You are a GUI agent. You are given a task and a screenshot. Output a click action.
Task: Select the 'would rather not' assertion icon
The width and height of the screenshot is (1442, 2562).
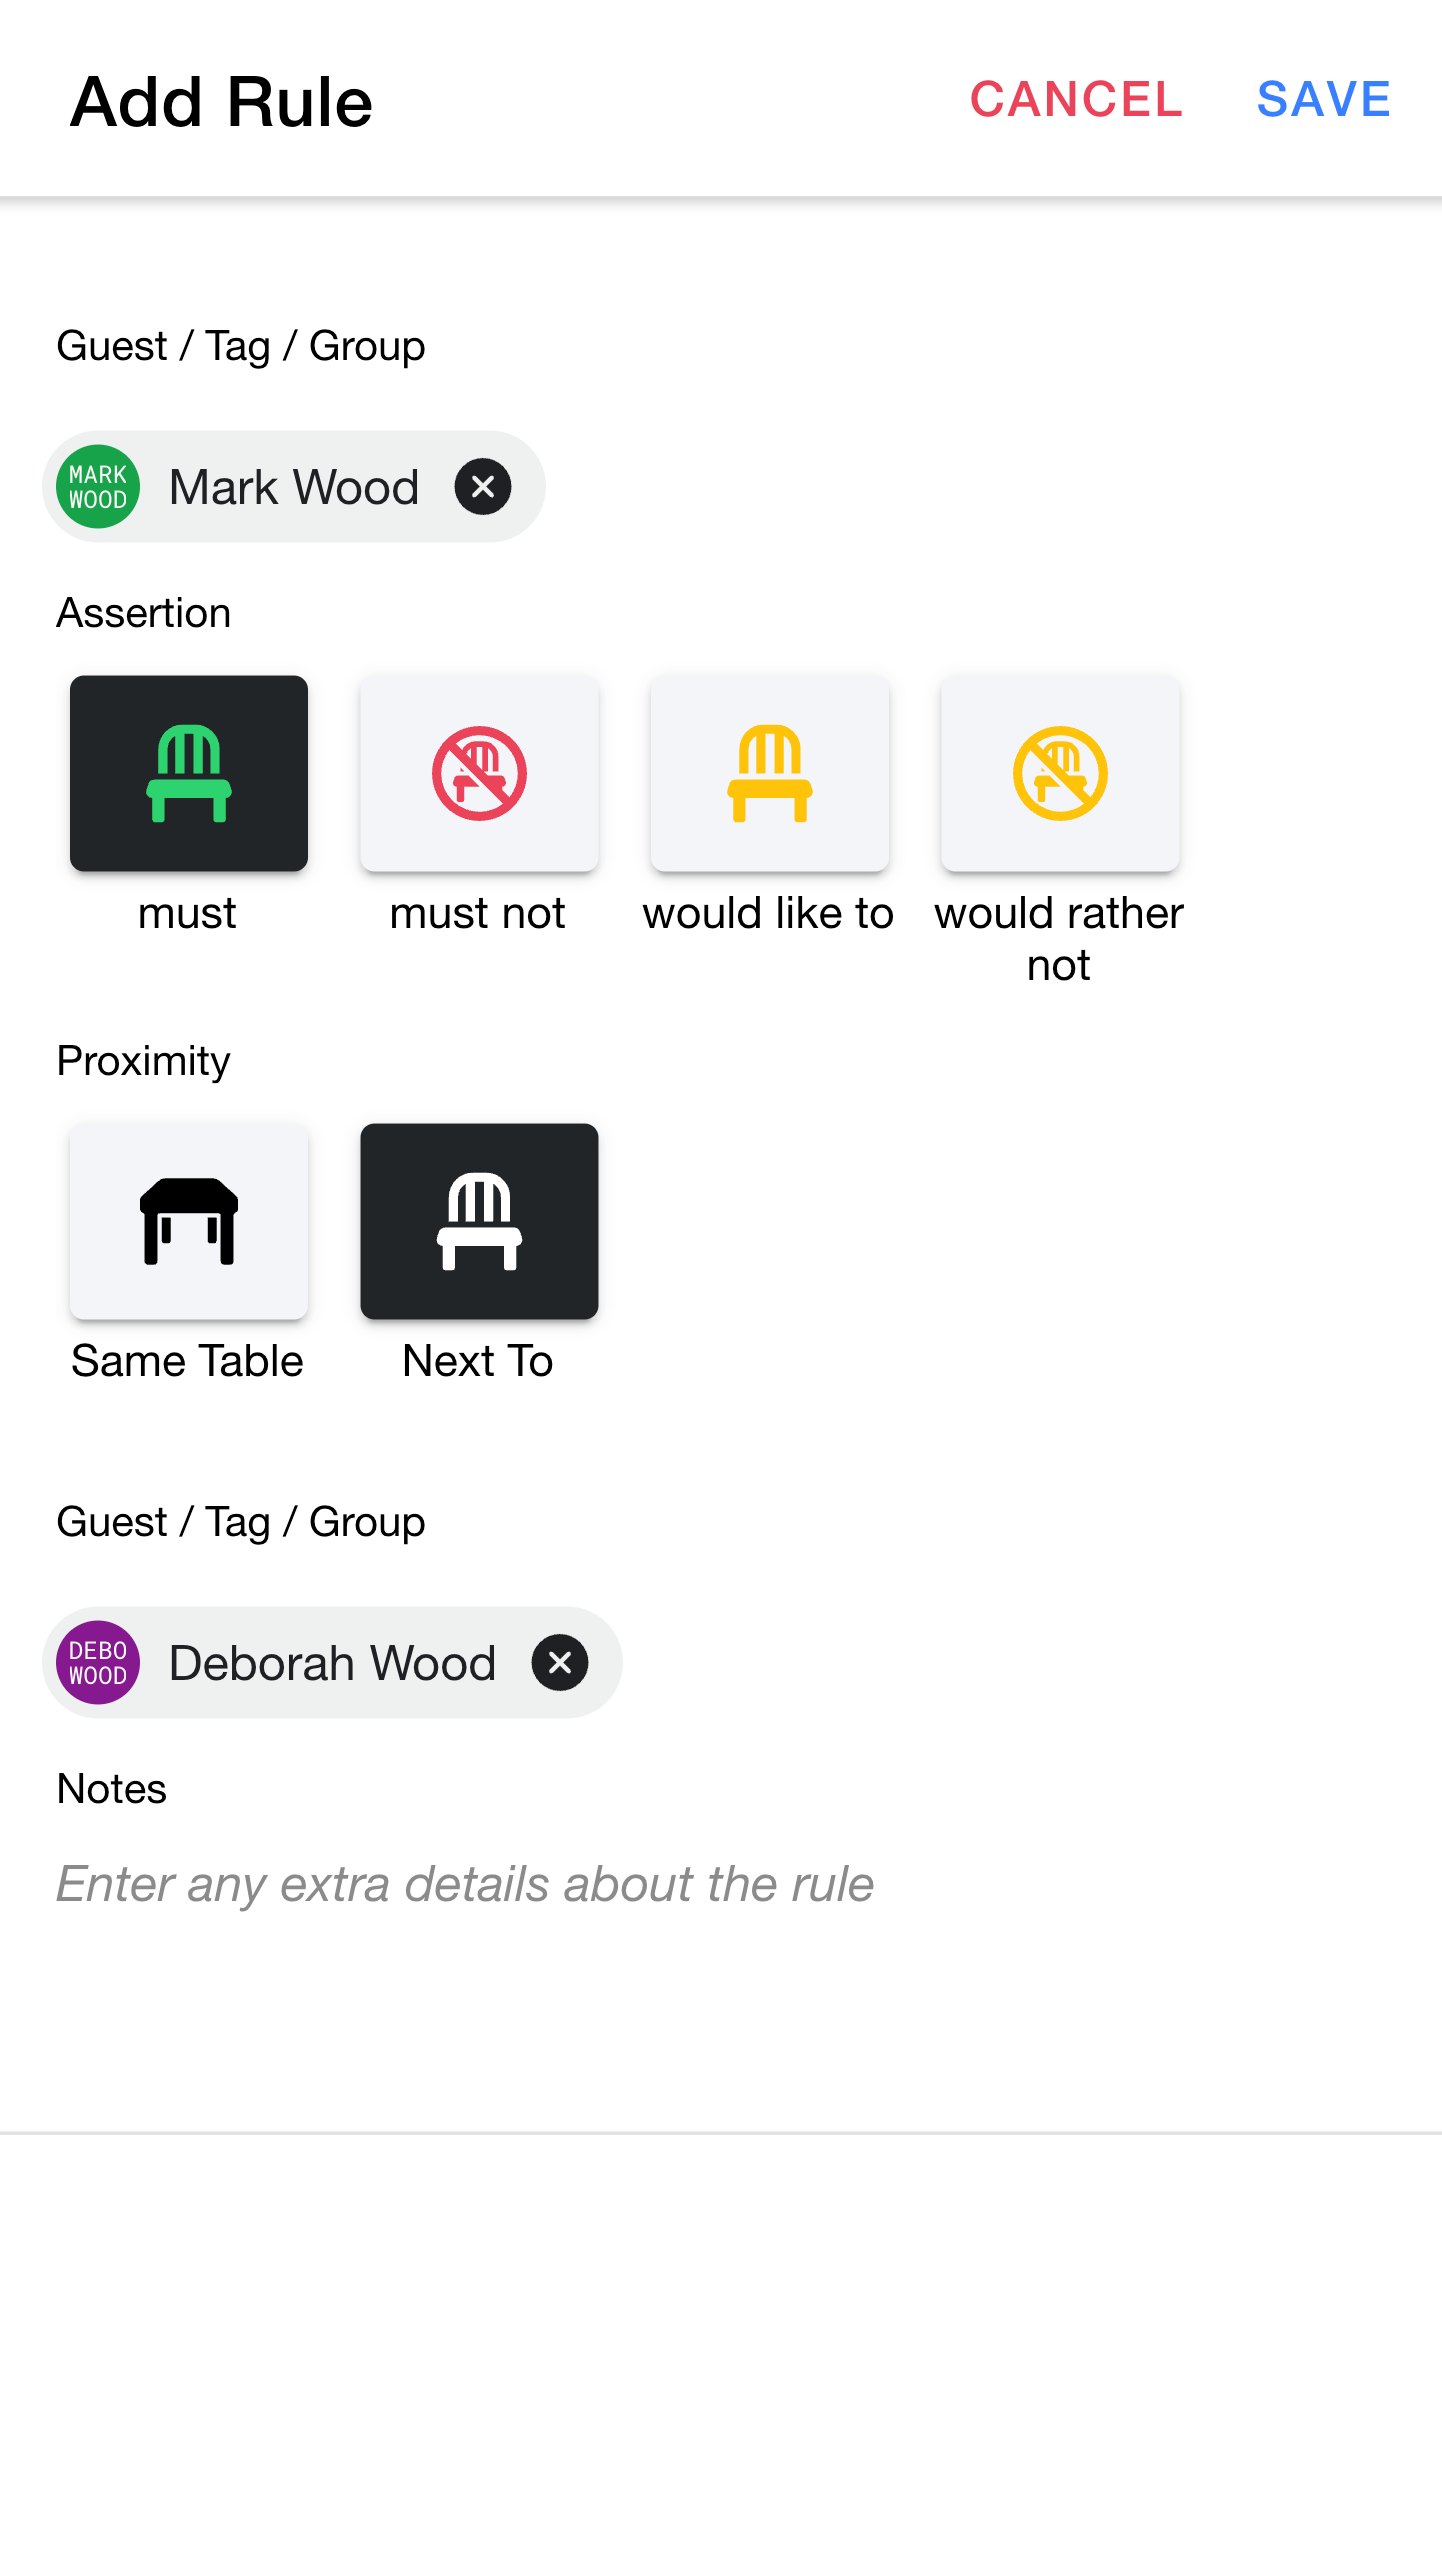point(1060,773)
